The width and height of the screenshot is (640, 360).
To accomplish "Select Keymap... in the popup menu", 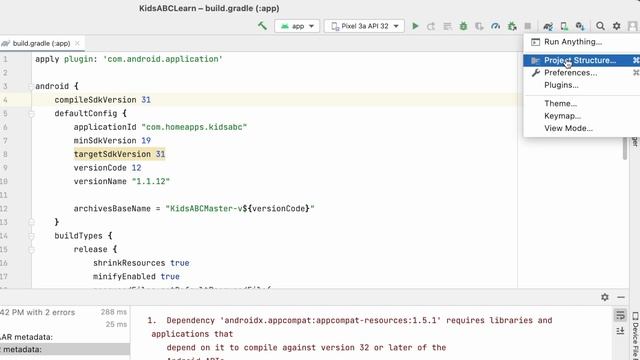I will pyautogui.click(x=582, y=116).
